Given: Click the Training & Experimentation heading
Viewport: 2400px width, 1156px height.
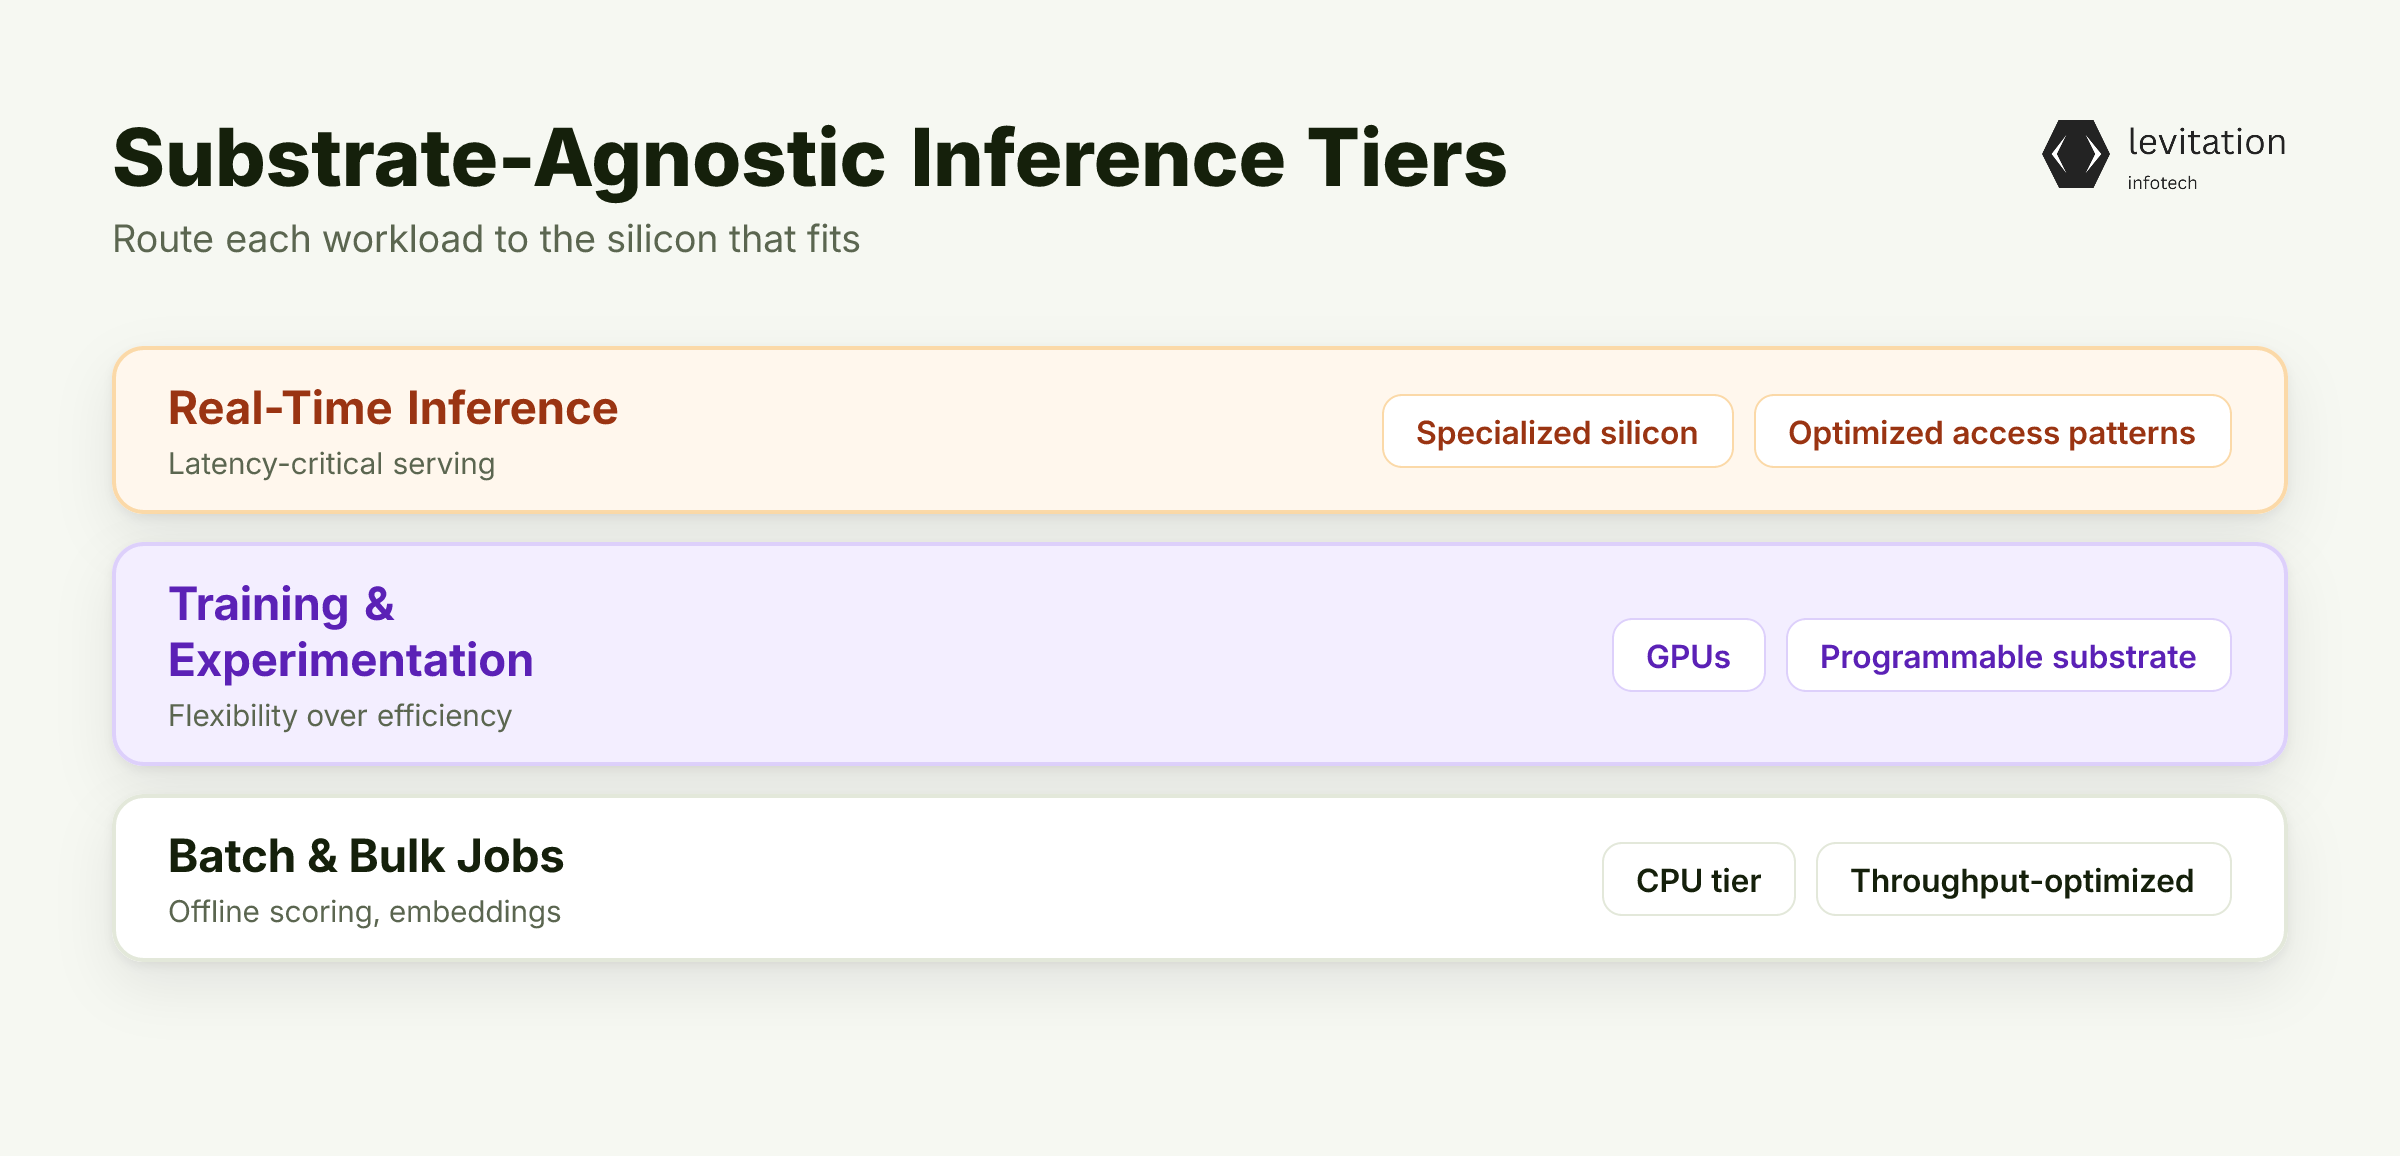Looking at the screenshot, I should click(351, 632).
